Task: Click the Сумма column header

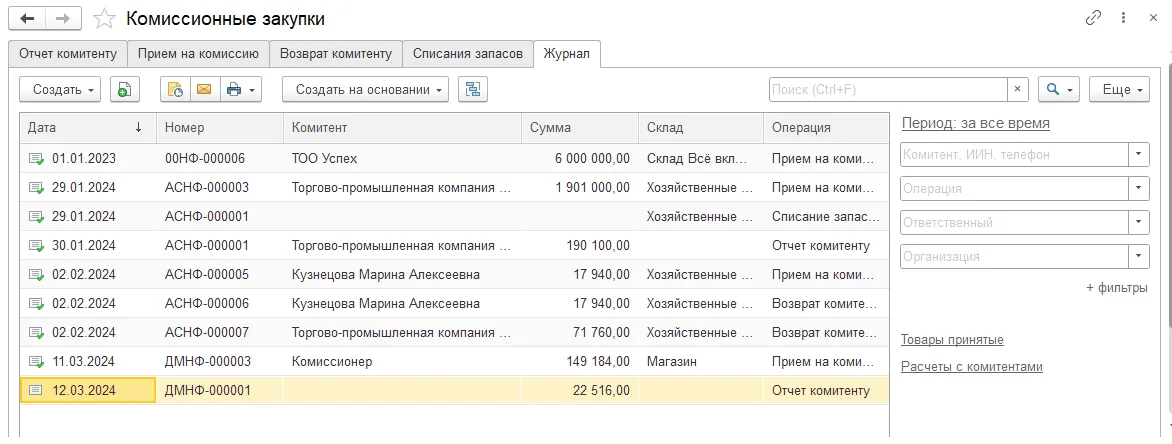Action: [580, 128]
